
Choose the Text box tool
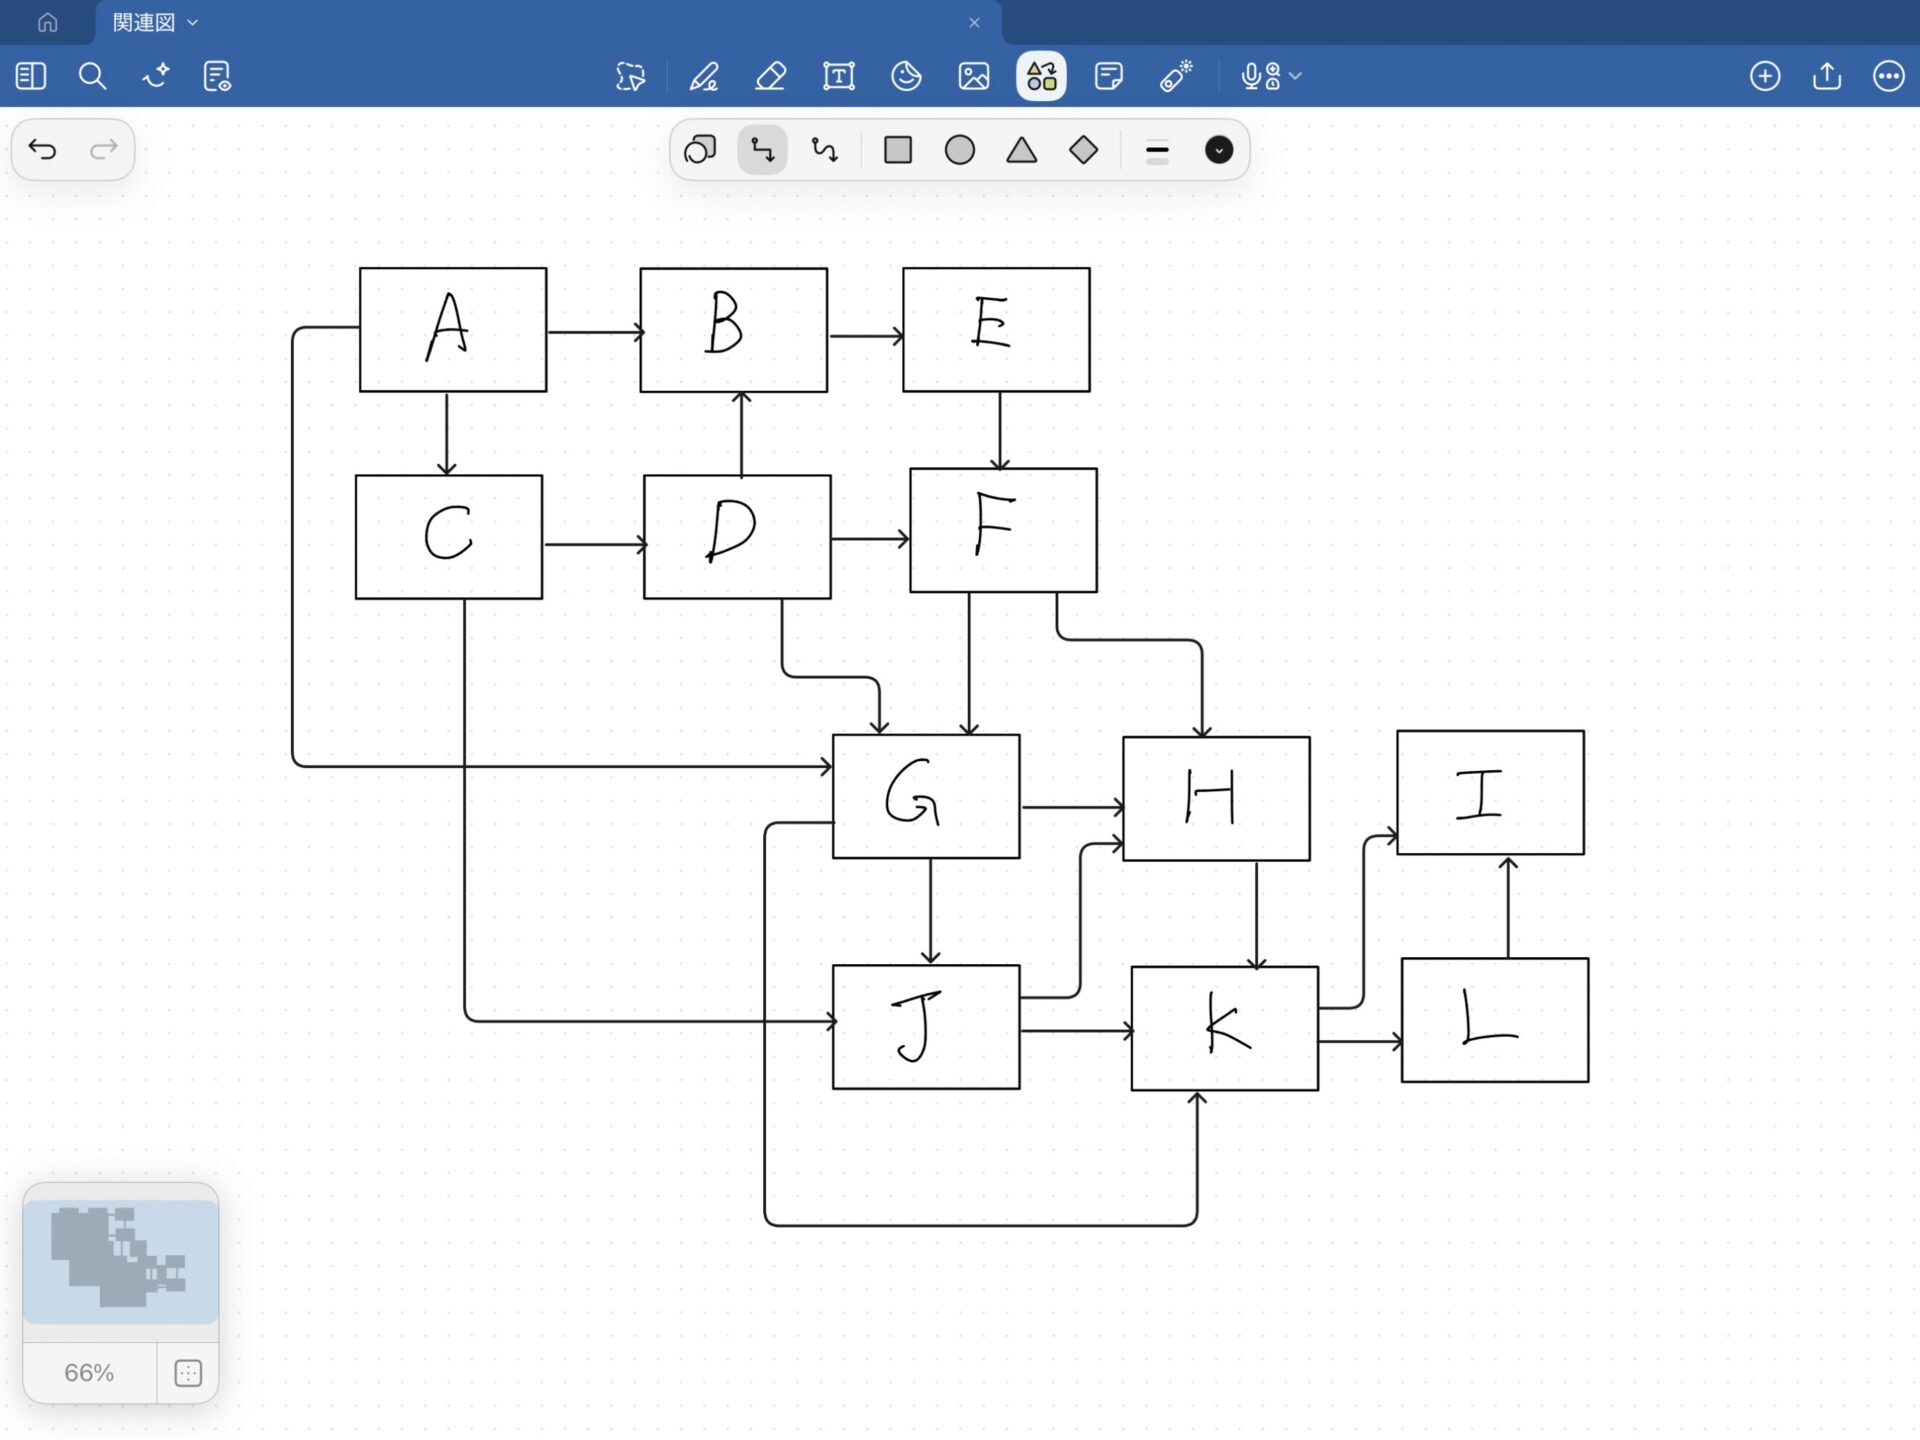coord(838,76)
